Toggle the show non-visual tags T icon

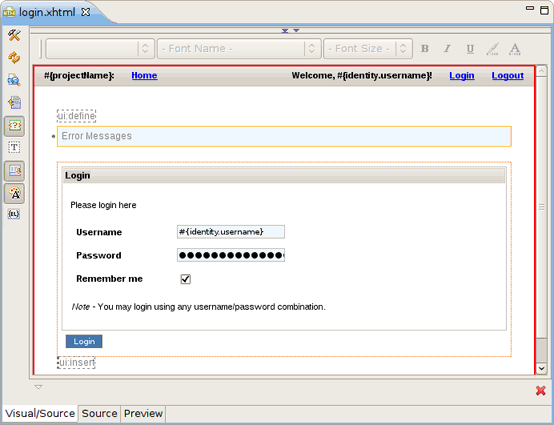(x=14, y=147)
